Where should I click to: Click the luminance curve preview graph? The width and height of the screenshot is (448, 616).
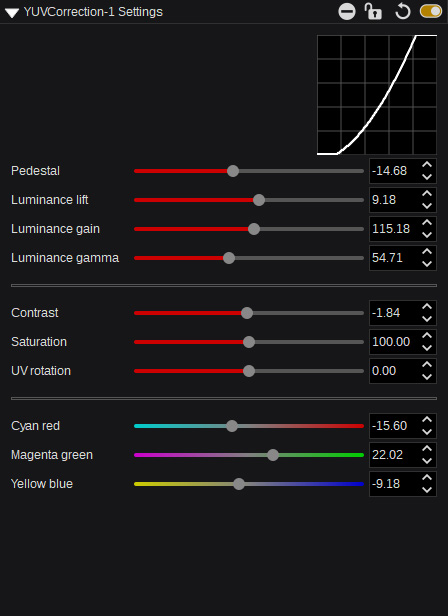[x=377, y=95]
